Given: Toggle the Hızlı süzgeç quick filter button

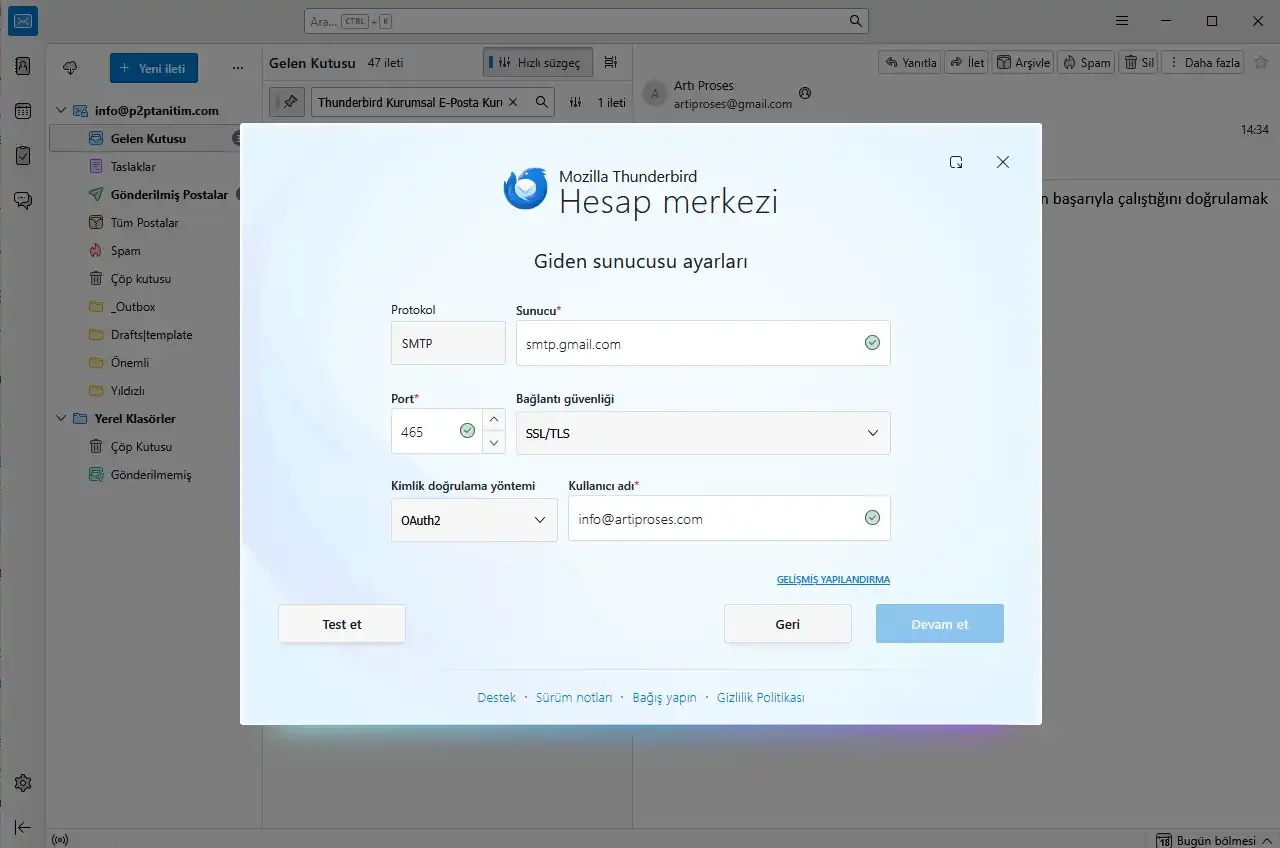Looking at the screenshot, I should (x=538, y=62).
